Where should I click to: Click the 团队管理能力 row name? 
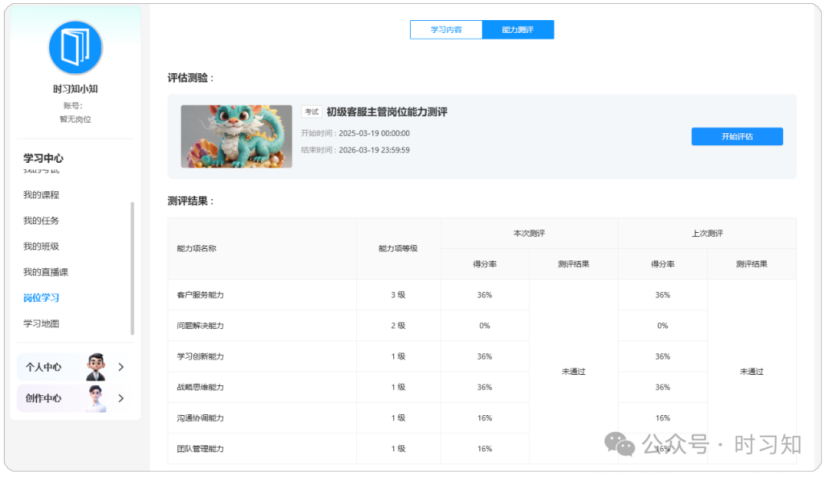tap(200, 448)
